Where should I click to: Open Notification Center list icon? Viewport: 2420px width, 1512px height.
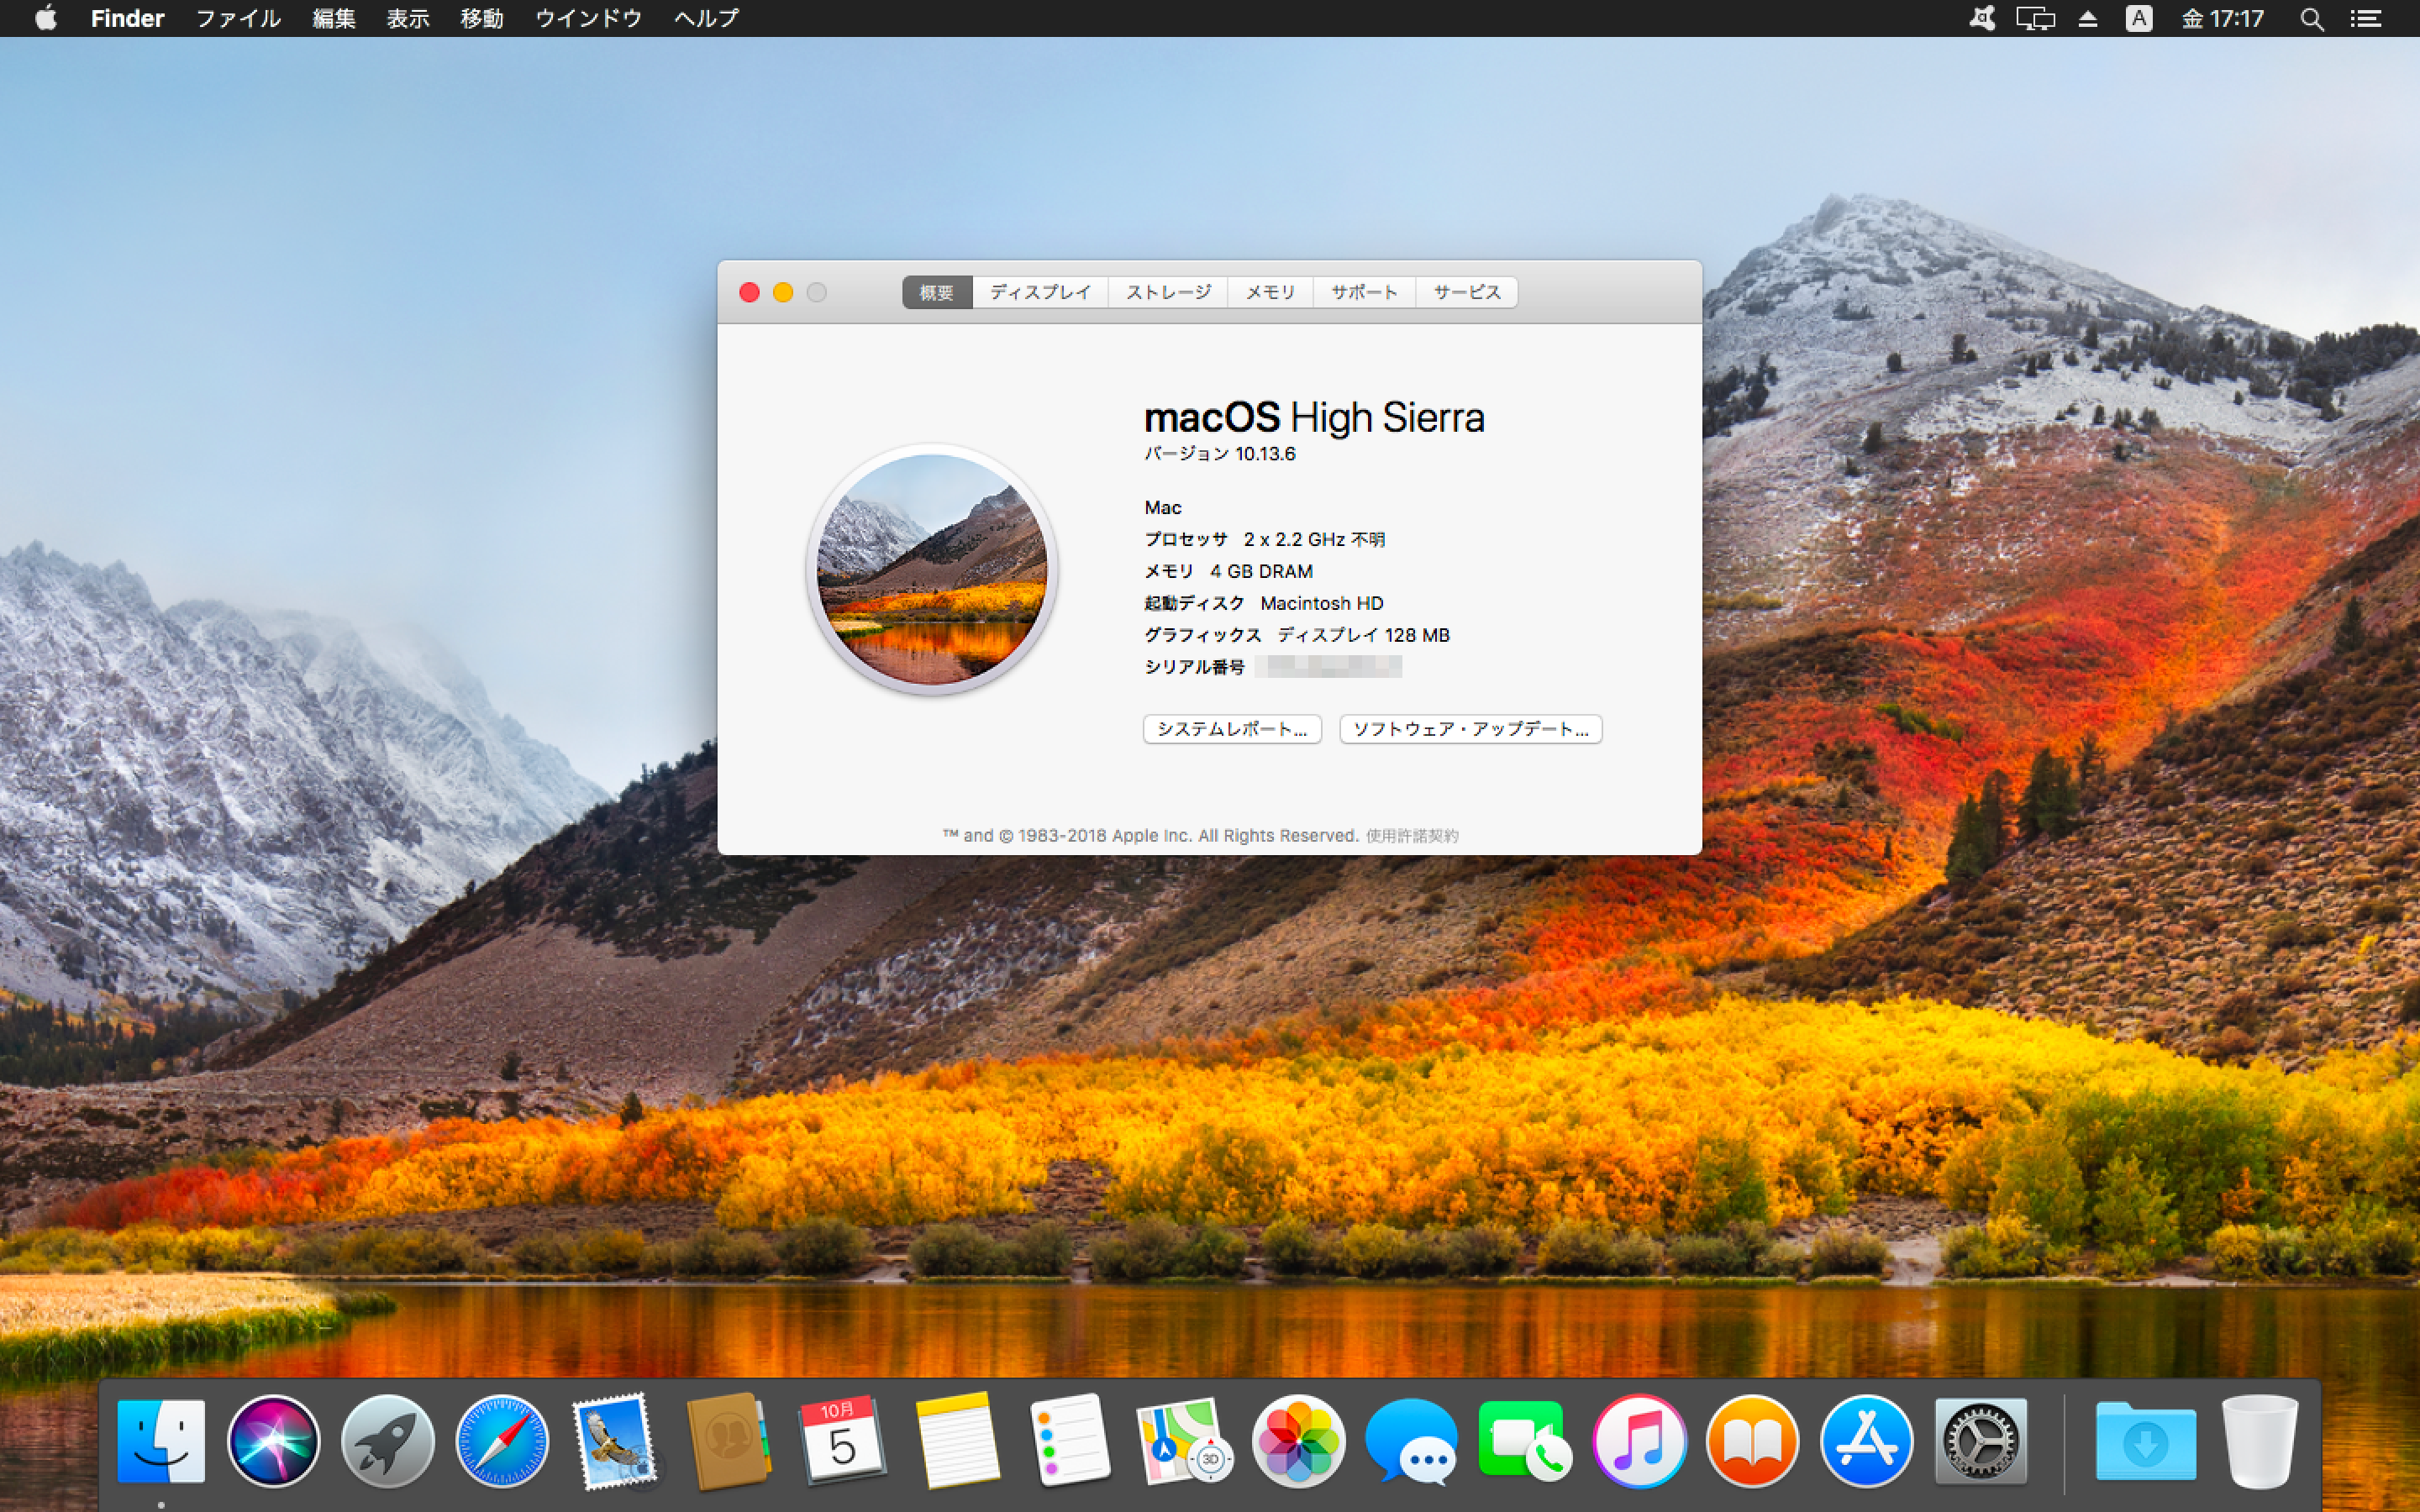click(x=2365, y=18)
